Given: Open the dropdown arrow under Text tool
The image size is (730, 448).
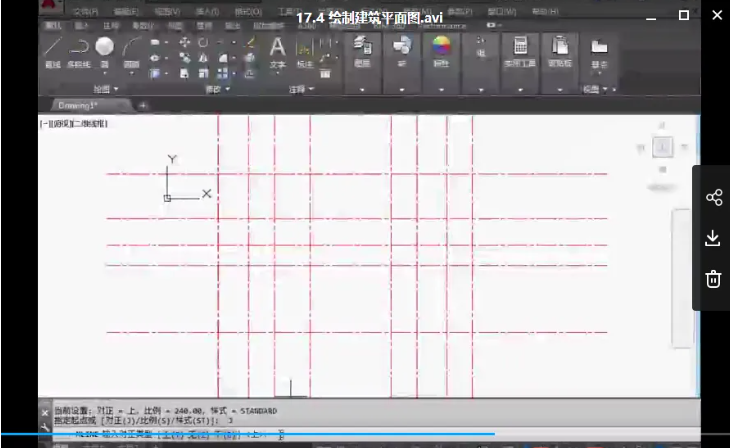Looking at the screenshot, I should (277, 74).
